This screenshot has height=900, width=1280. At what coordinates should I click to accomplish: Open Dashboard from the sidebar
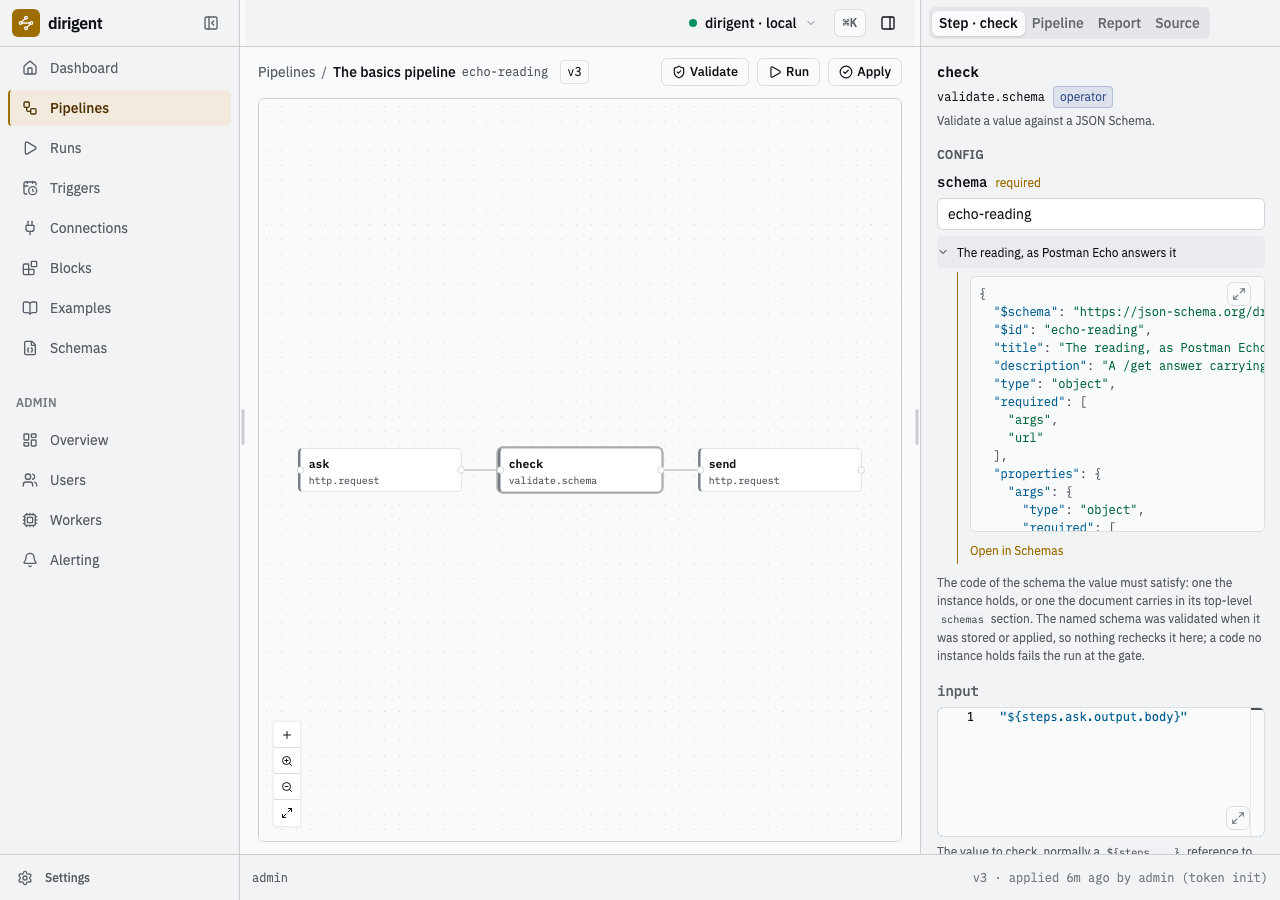[x=119, y=68]
